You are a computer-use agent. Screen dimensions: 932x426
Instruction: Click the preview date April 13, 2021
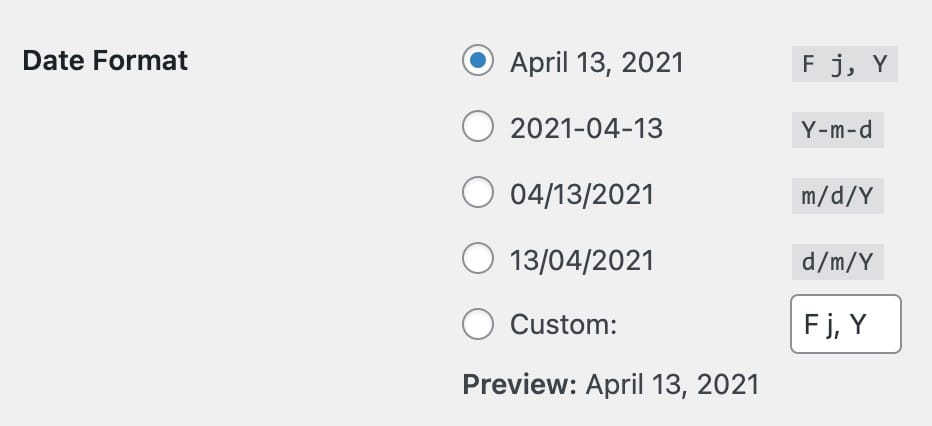click(672, 385)
